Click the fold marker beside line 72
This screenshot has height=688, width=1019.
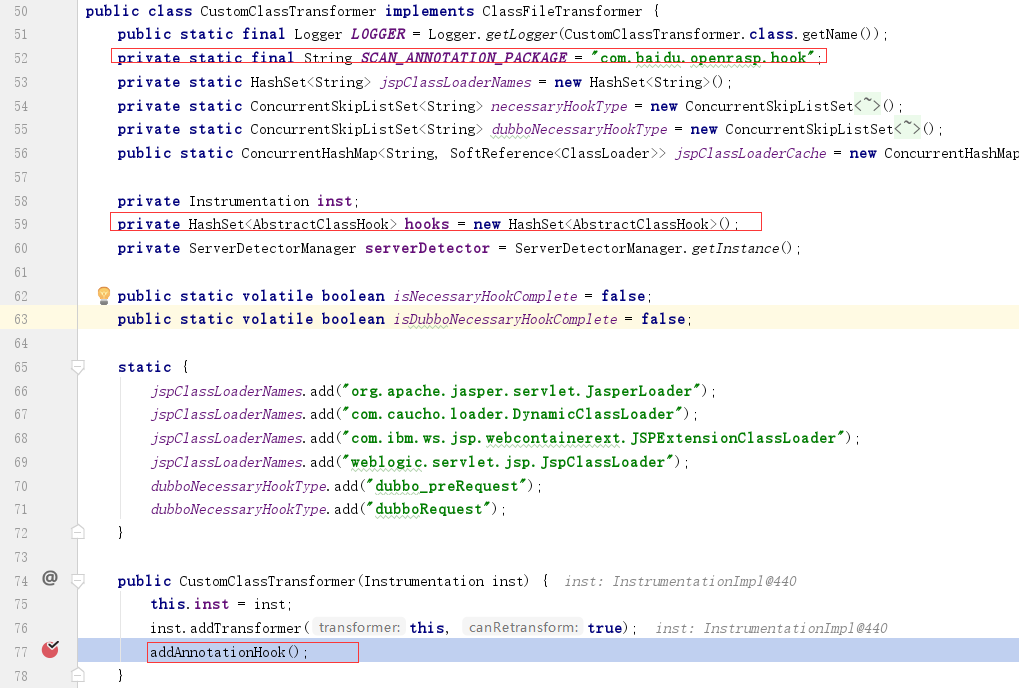tap(78, 533)
